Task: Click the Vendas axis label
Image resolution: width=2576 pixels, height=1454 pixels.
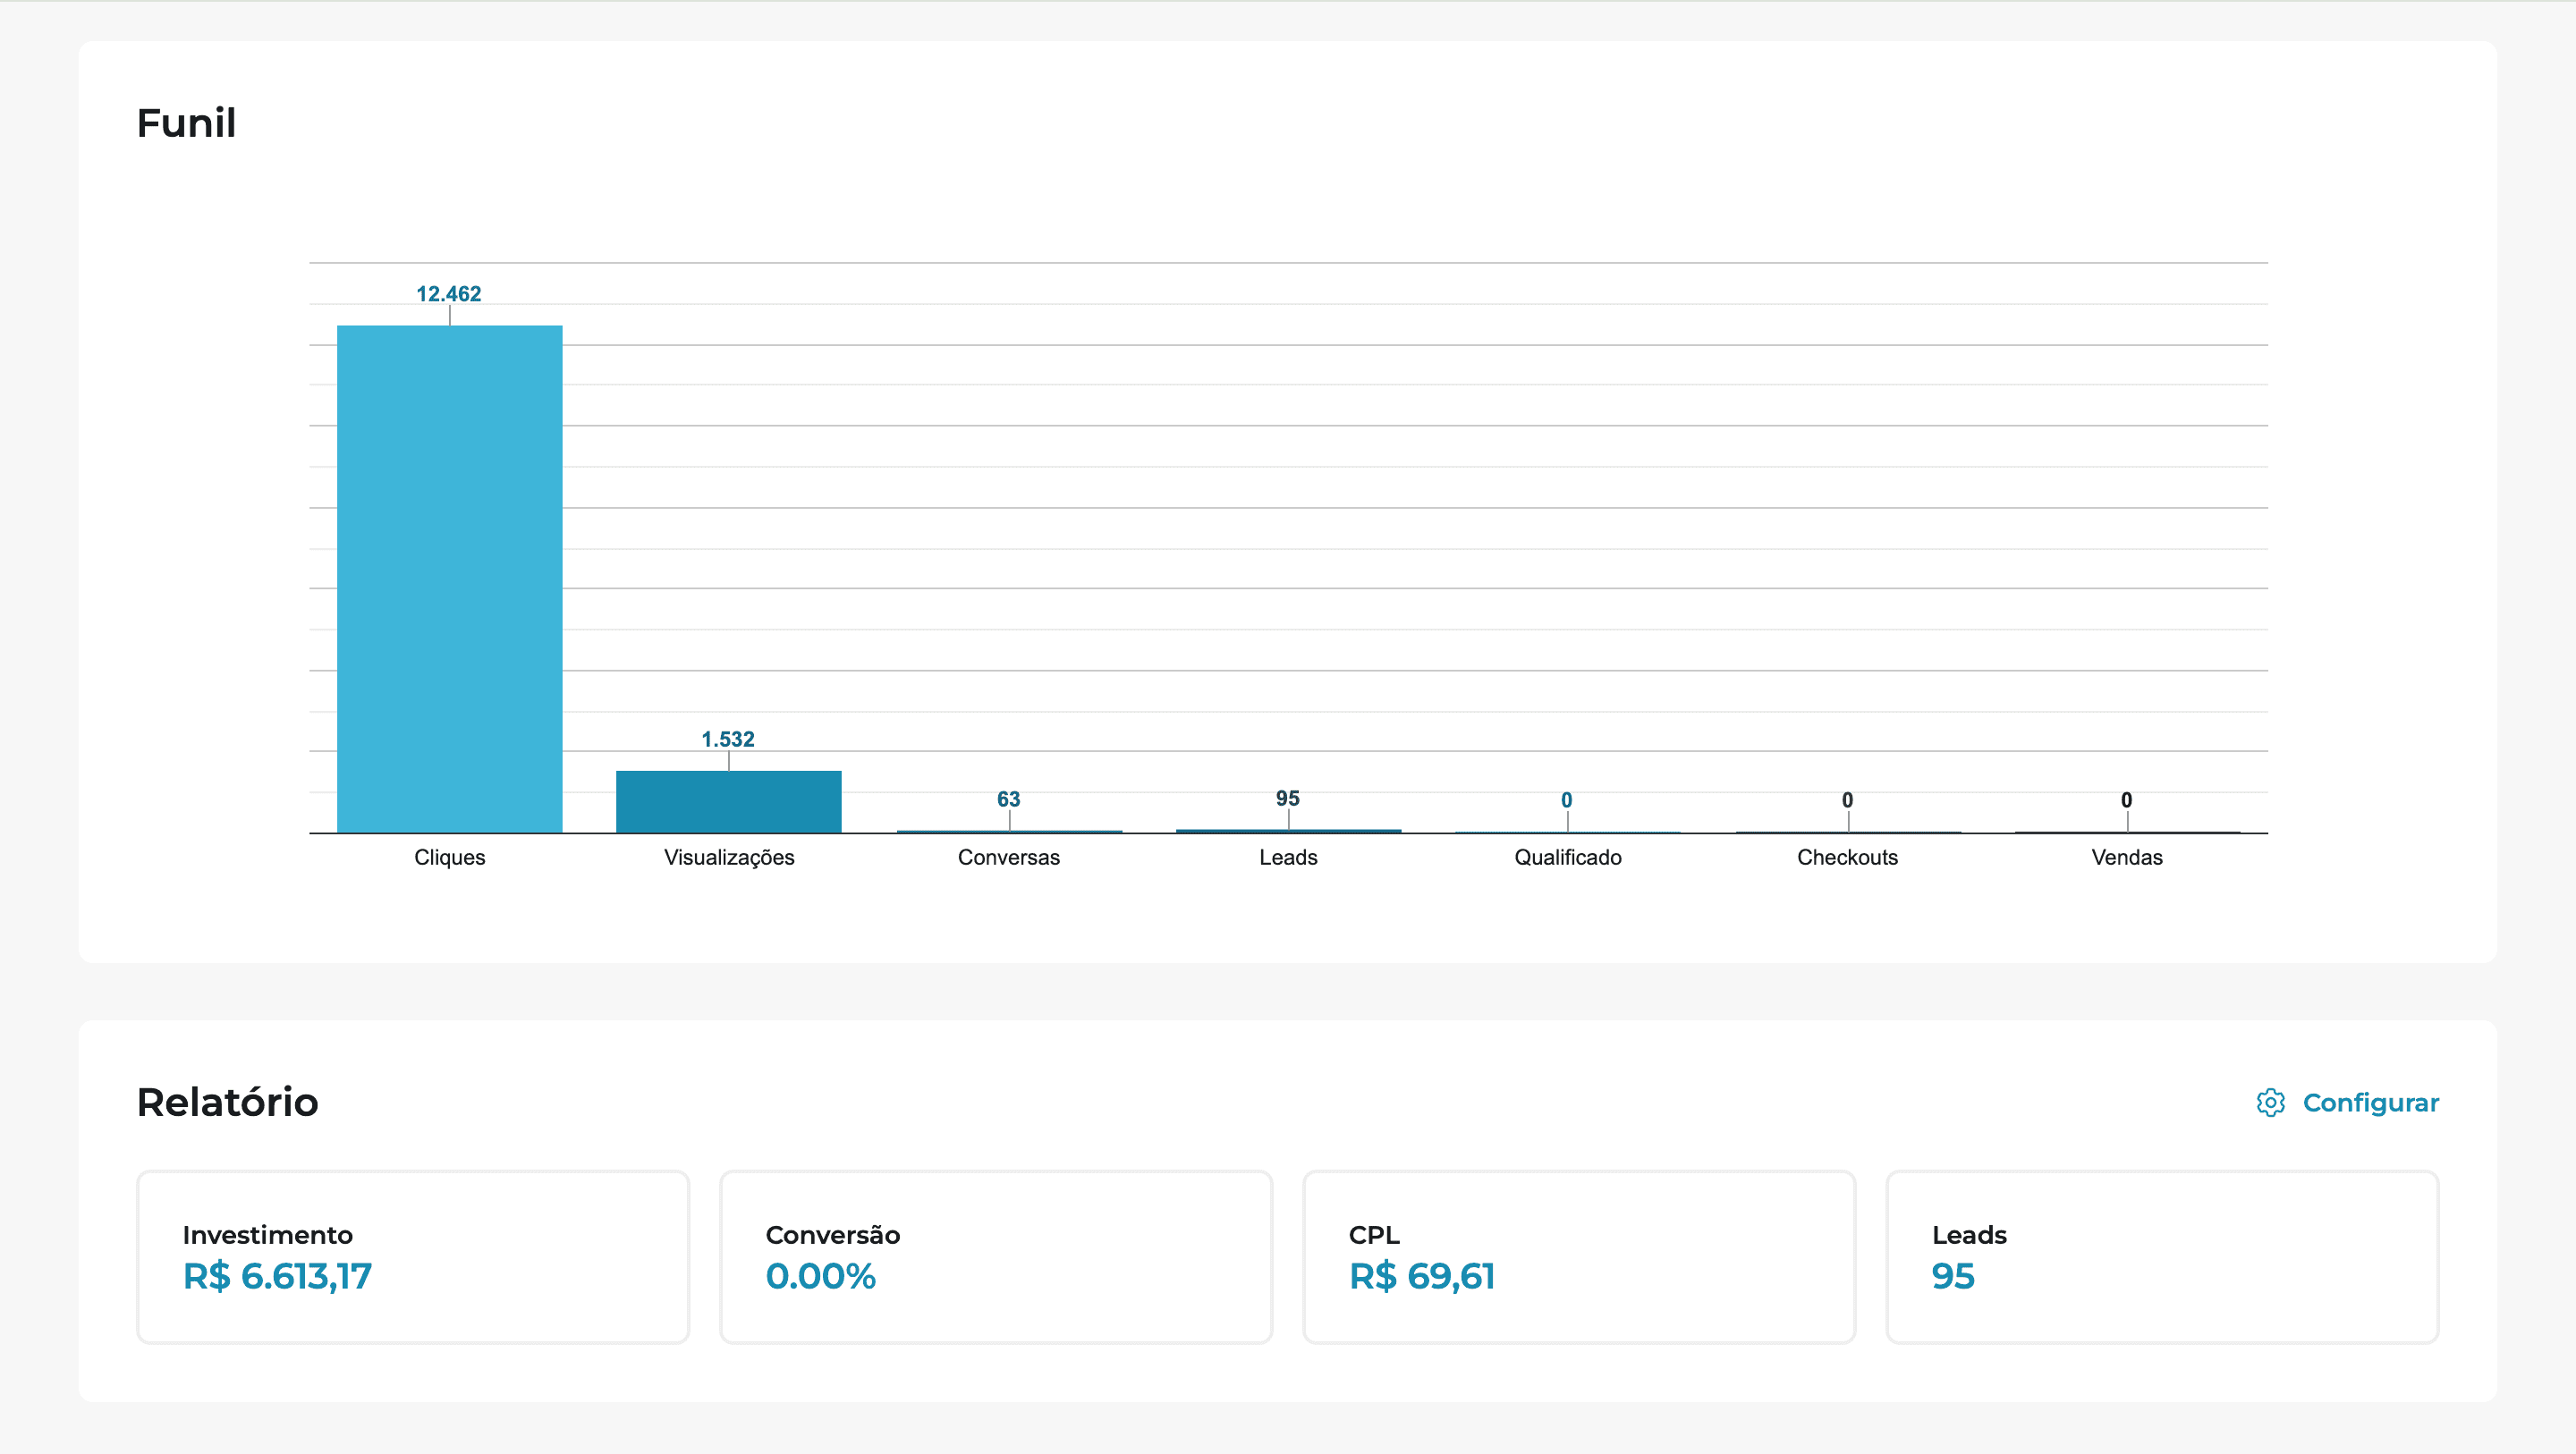Action: point(2126,857)
